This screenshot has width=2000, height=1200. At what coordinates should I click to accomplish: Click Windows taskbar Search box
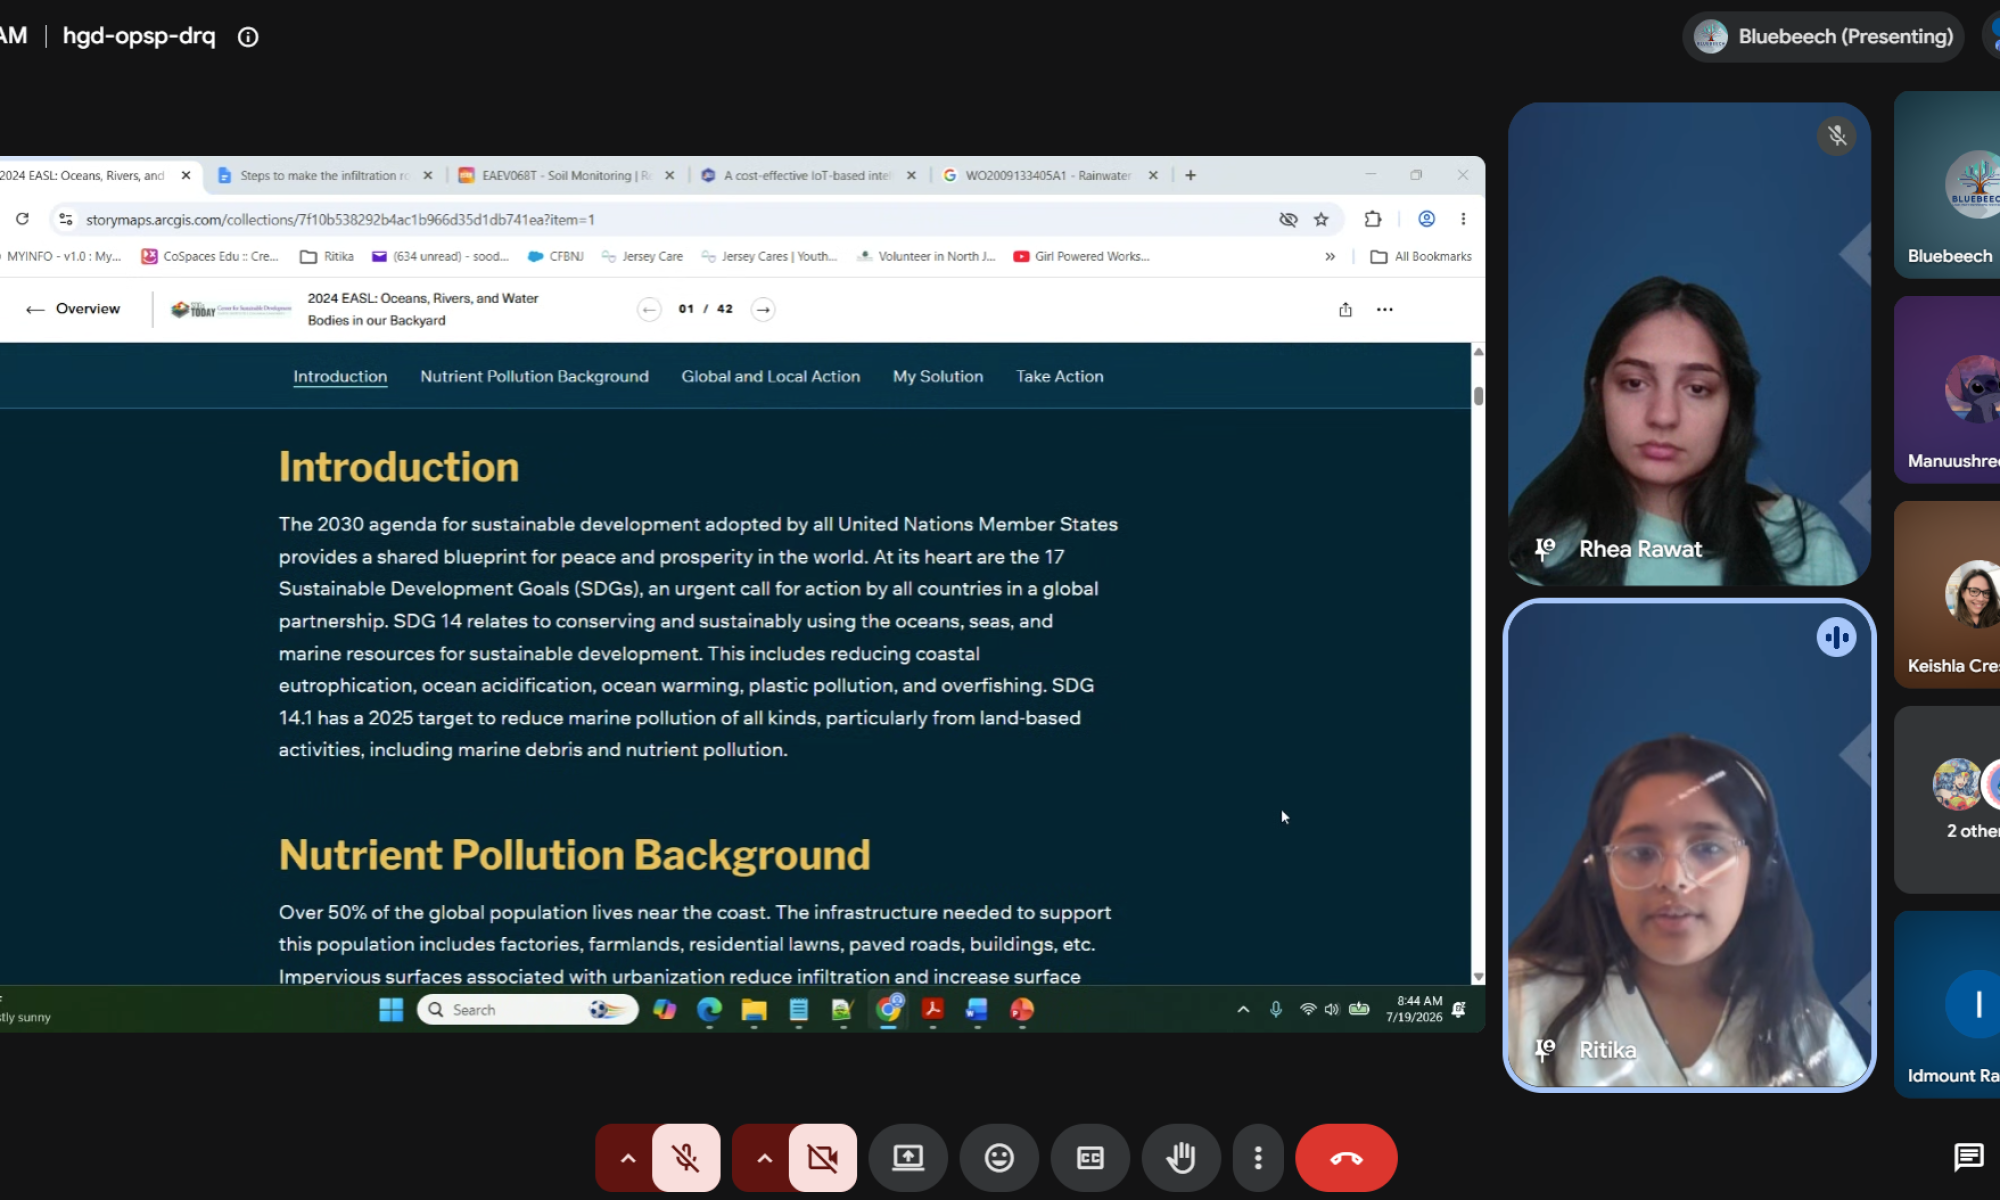[x=527, y=1010]
